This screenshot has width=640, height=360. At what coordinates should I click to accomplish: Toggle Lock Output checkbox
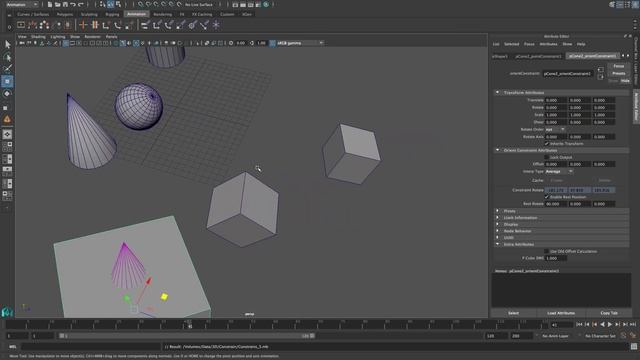[547, 157]
